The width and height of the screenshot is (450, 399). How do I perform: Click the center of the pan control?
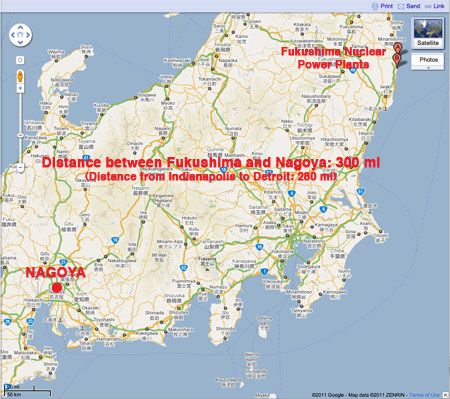20,35
